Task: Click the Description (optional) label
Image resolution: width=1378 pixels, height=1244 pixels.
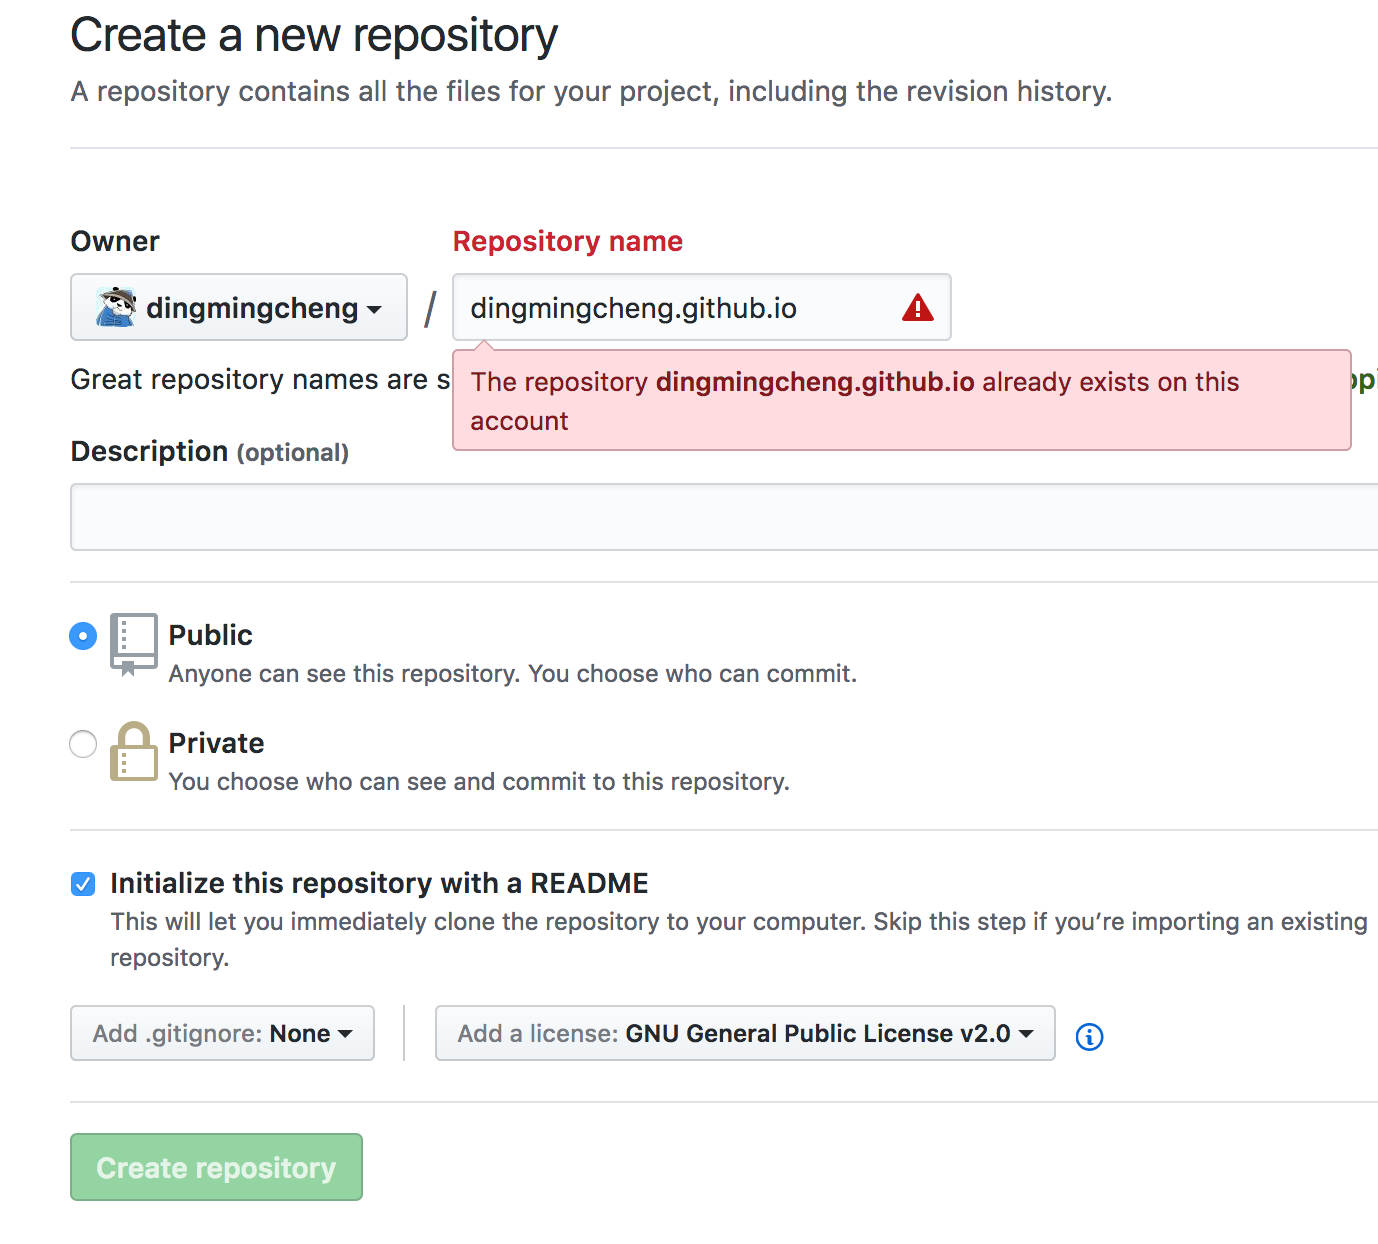Action: 210,452
